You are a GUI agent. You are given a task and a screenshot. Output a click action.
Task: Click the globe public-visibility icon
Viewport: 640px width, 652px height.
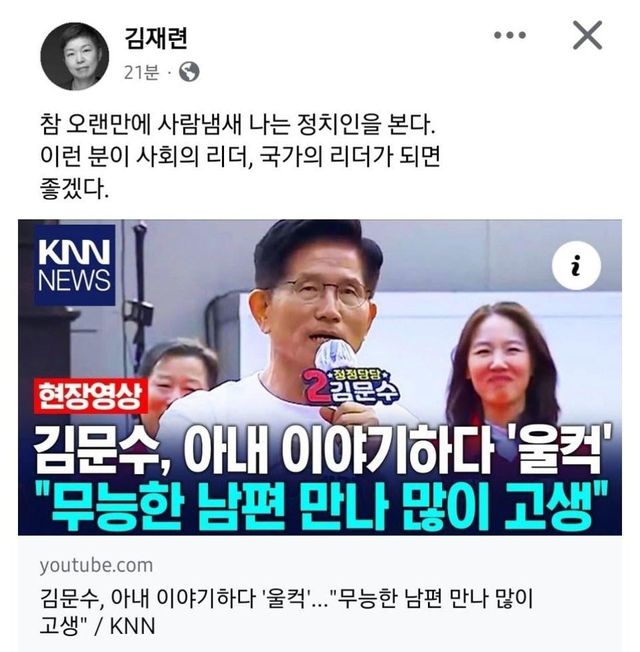pyautogui.click(x=189, y=72)
